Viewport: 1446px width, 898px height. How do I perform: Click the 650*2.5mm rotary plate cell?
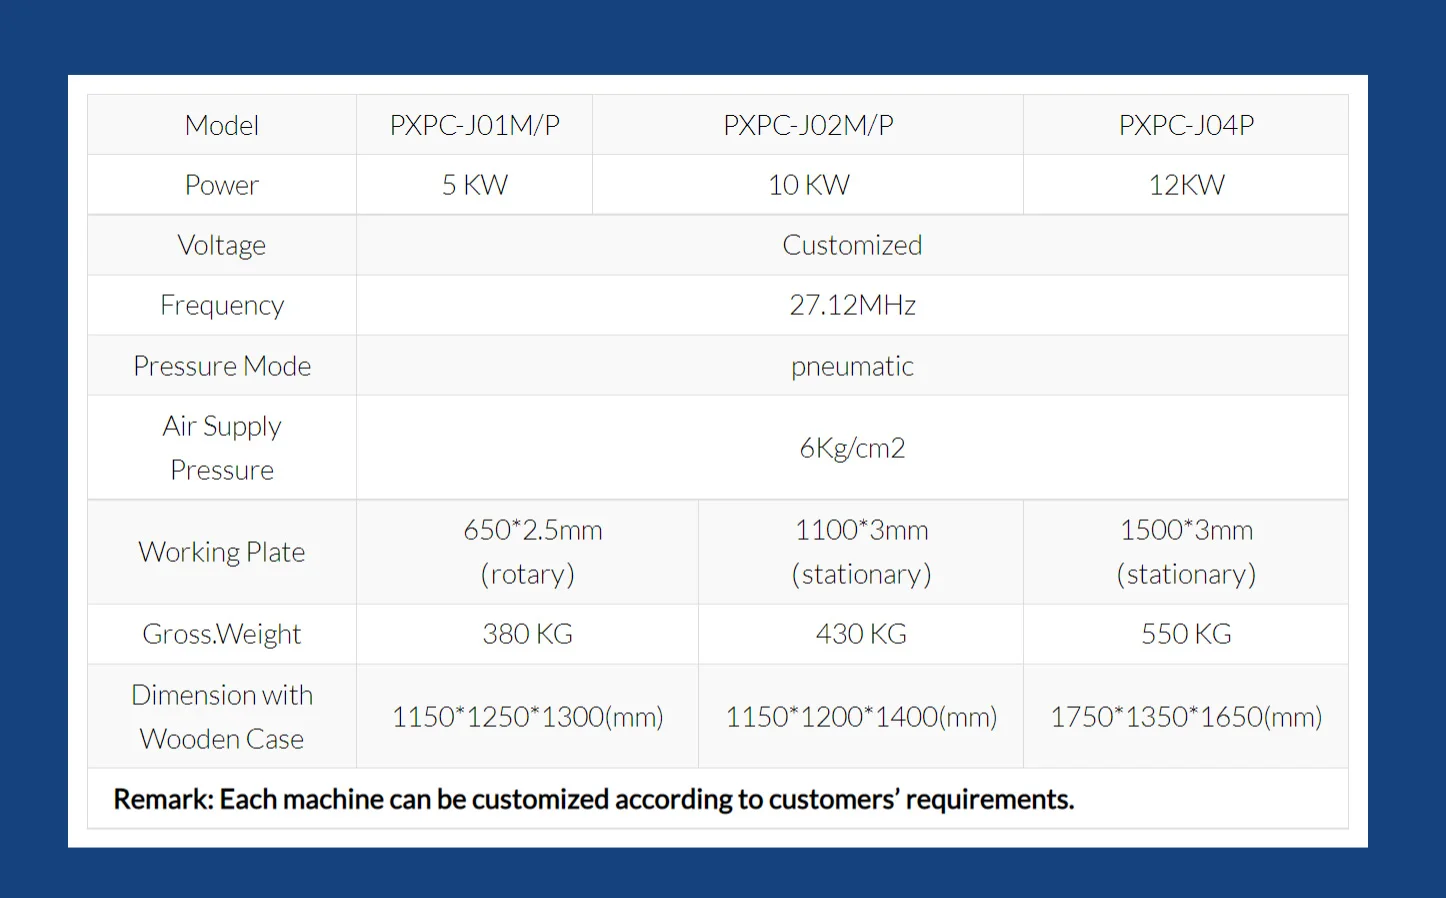tap(528, 552)
